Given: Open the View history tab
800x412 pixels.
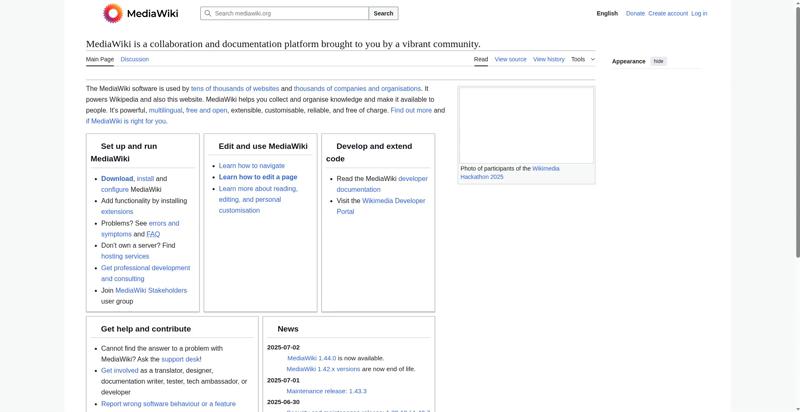Looking at the screenshot, I should [549, 59].
